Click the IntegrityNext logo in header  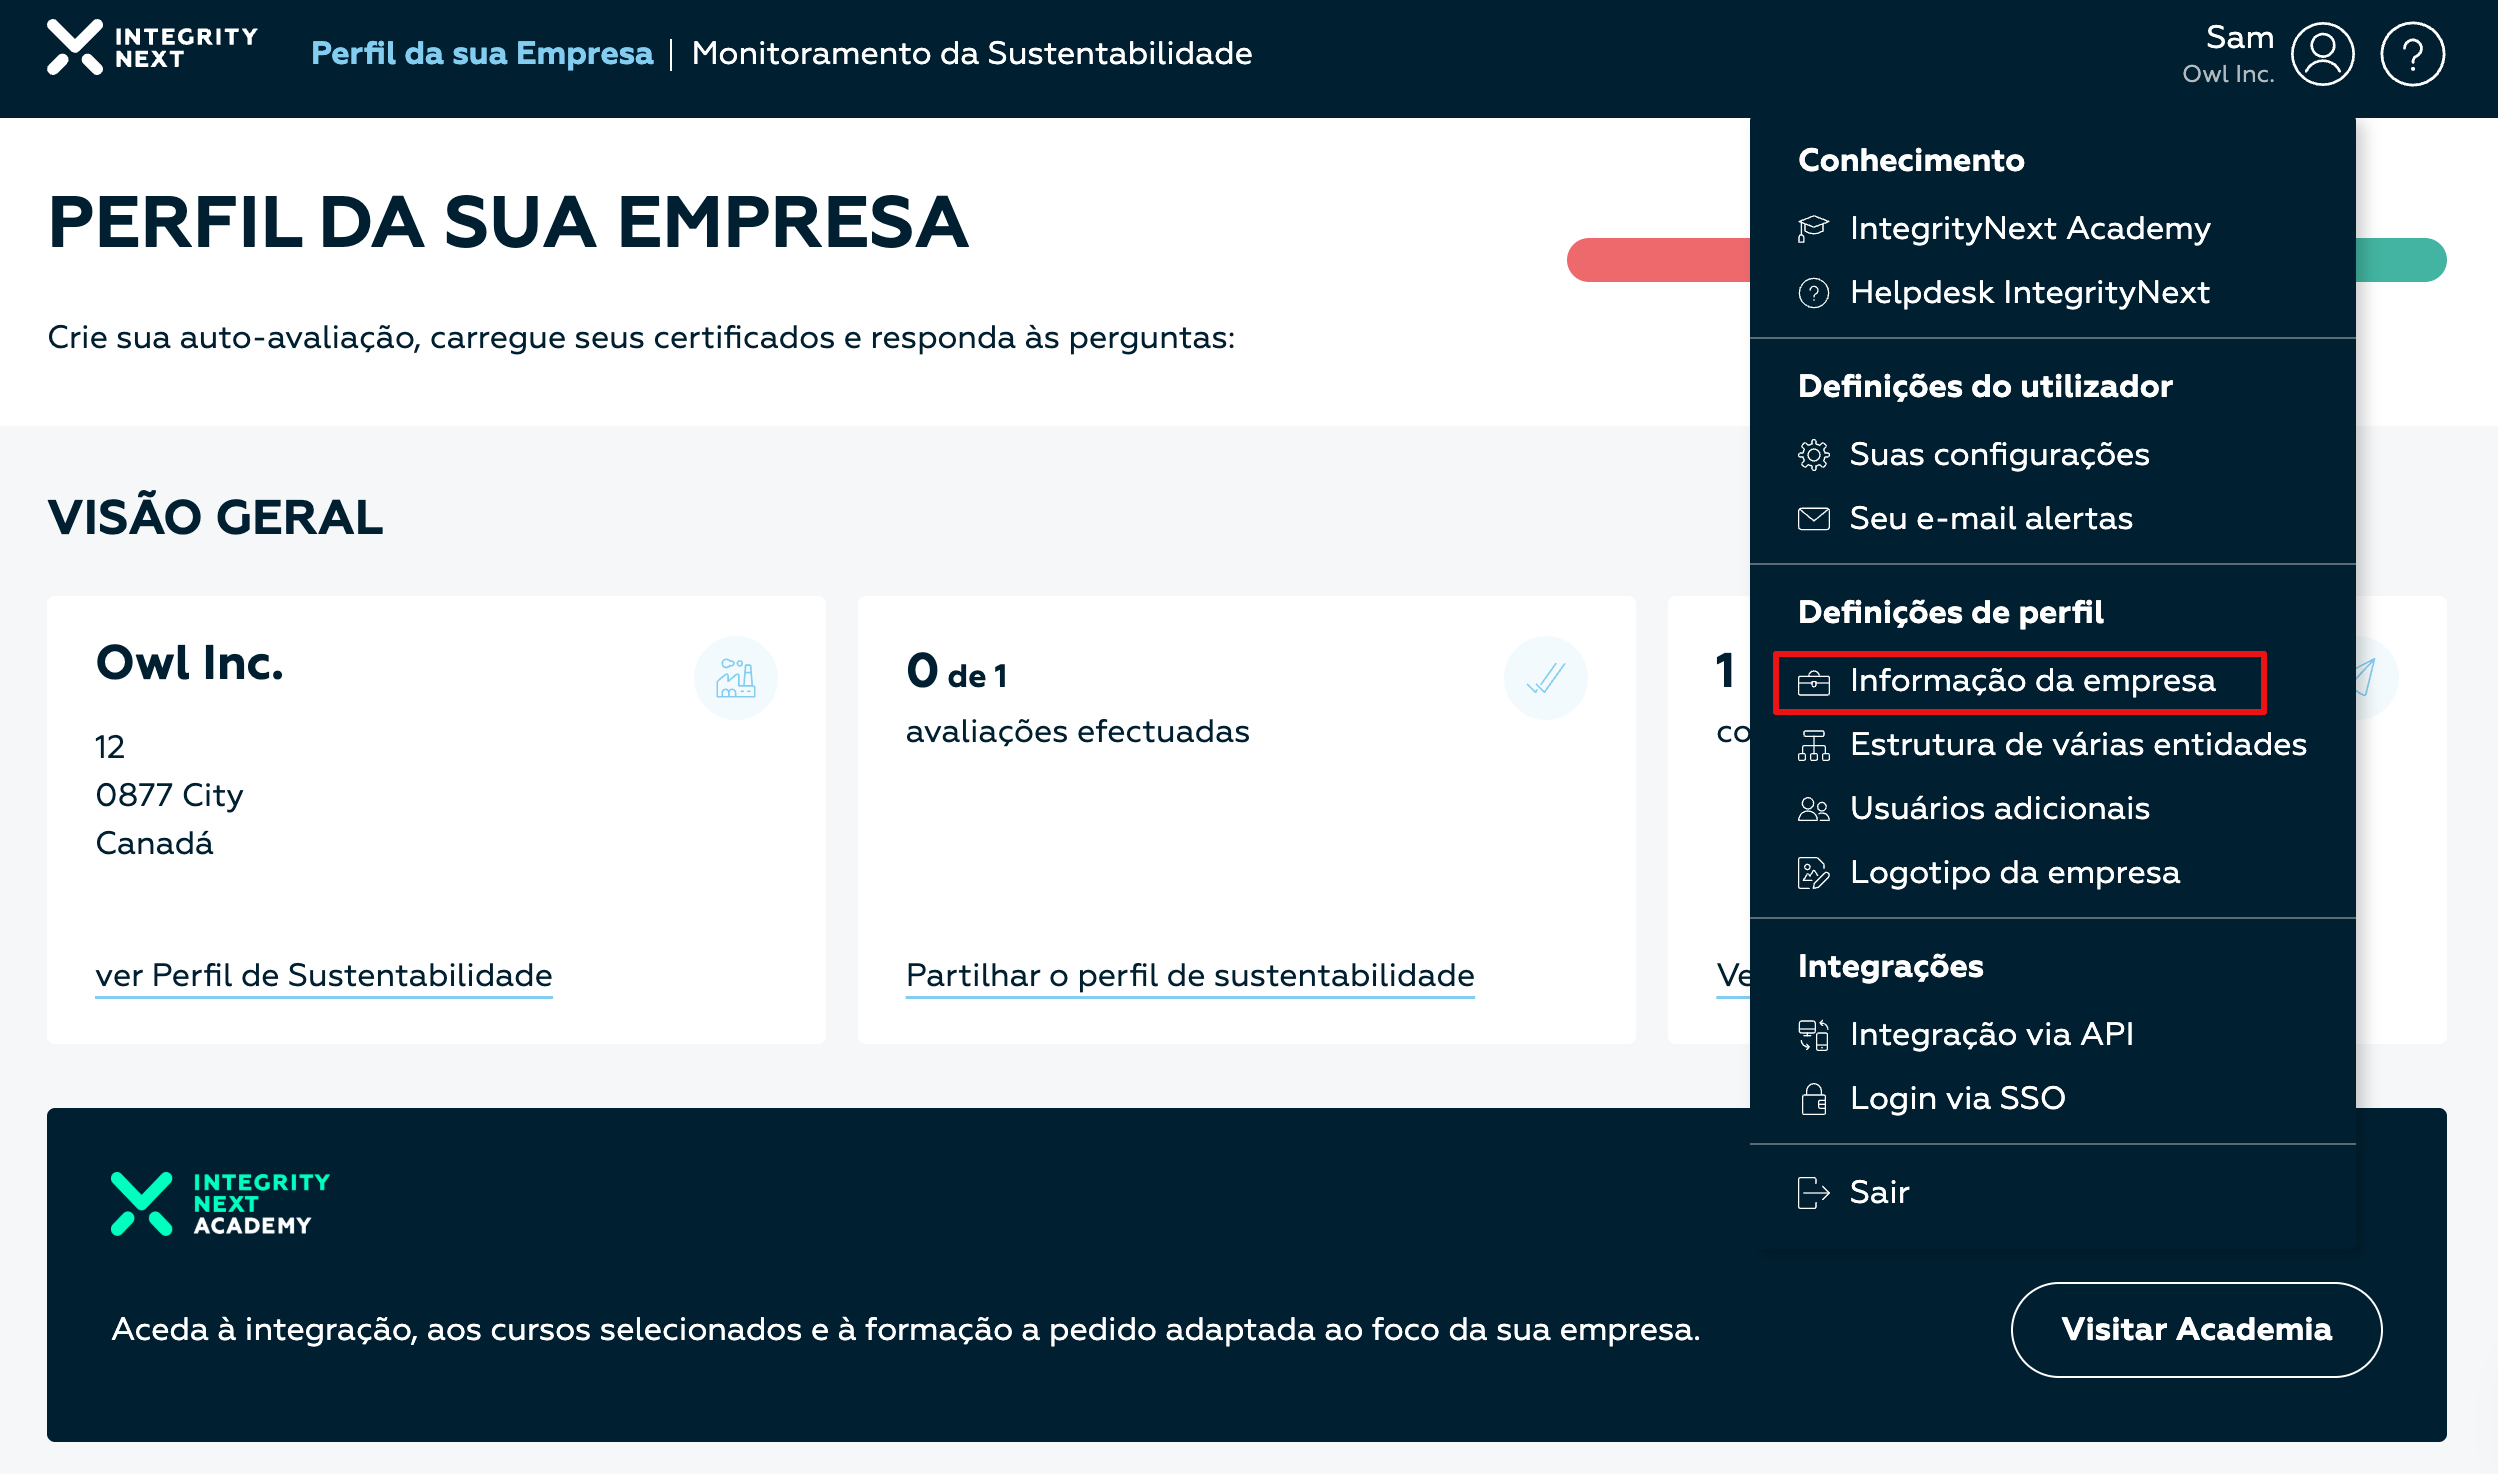[151, 48]
